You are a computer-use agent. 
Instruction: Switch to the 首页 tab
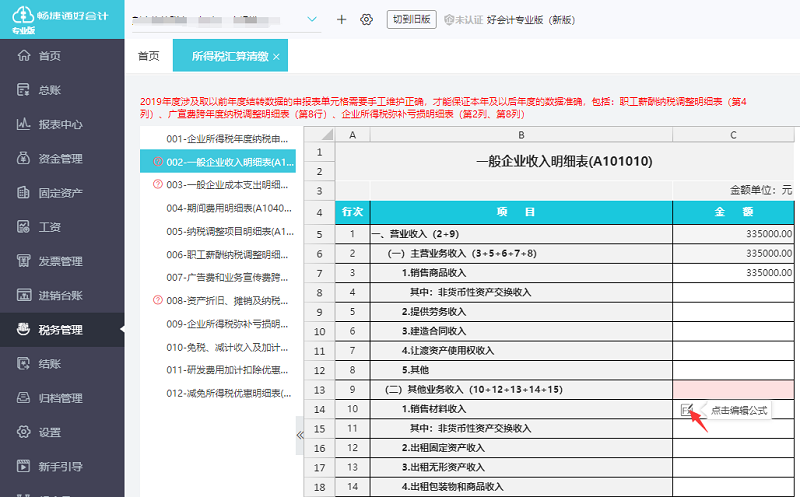click(x=148, y=56)
